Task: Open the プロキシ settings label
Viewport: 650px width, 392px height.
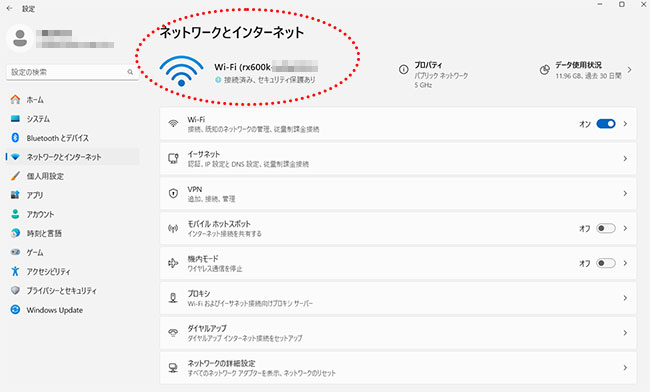Action: point(199,293)
